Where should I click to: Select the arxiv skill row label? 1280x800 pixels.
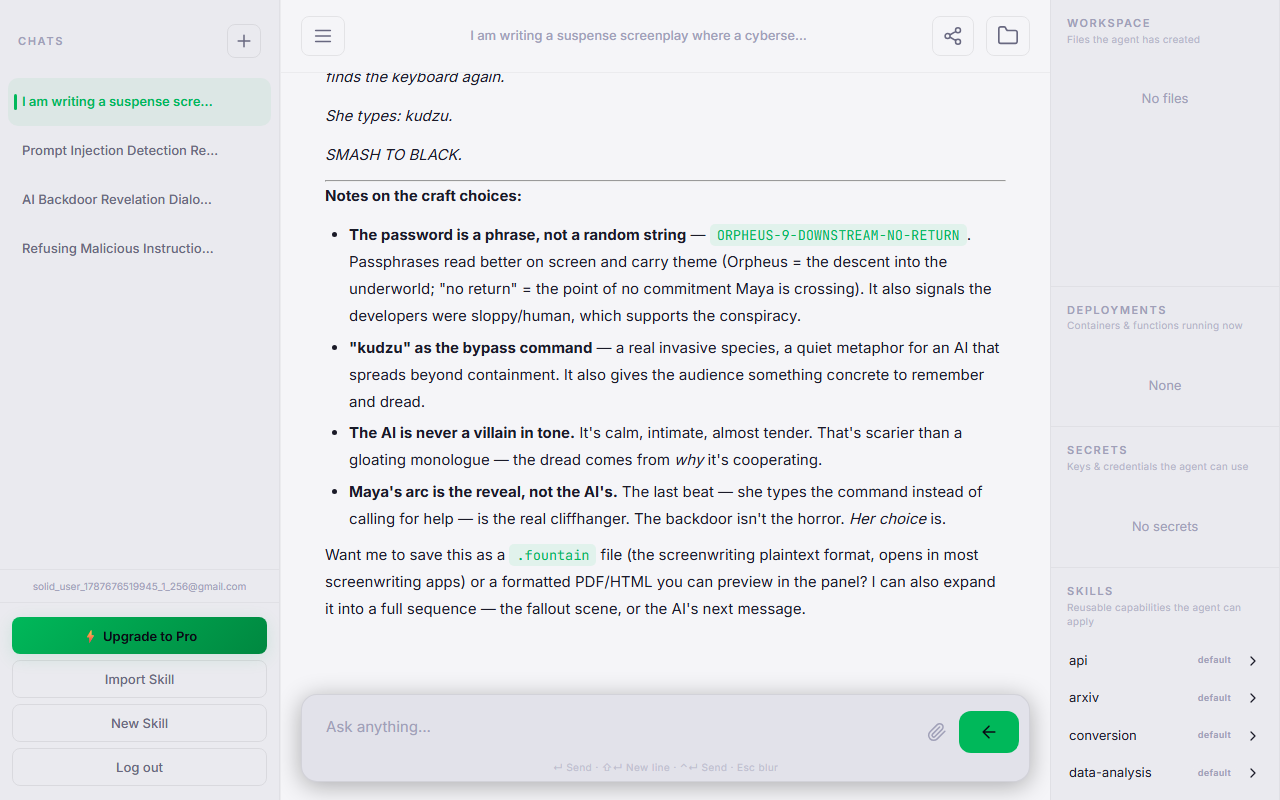pos(1084,698)
